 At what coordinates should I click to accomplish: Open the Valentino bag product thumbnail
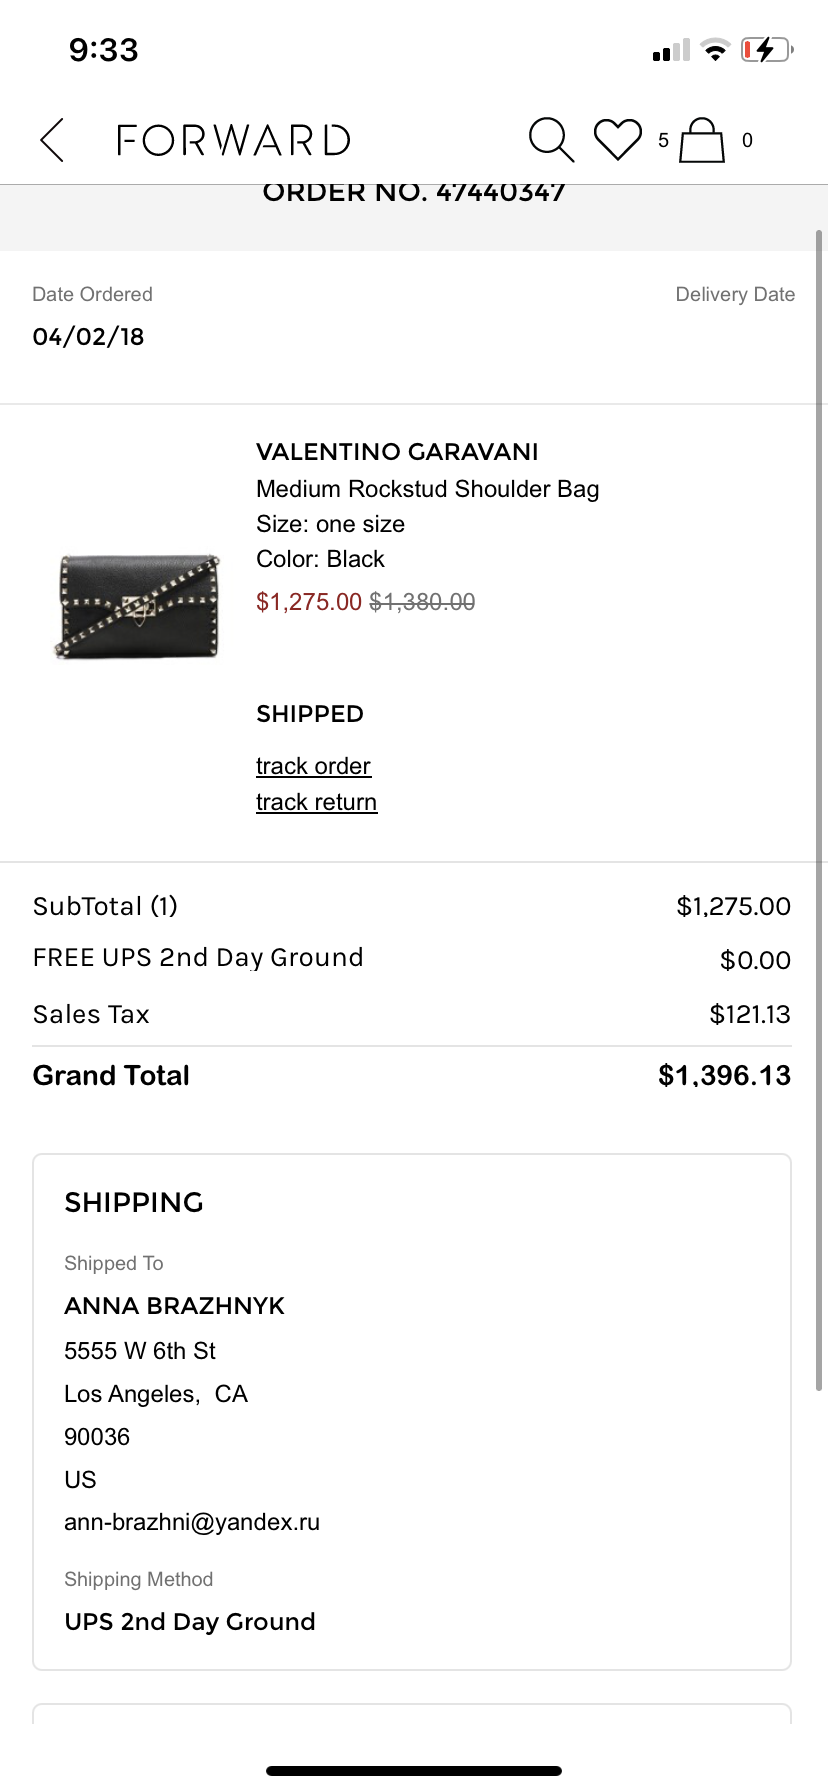[x=138, y=606]
